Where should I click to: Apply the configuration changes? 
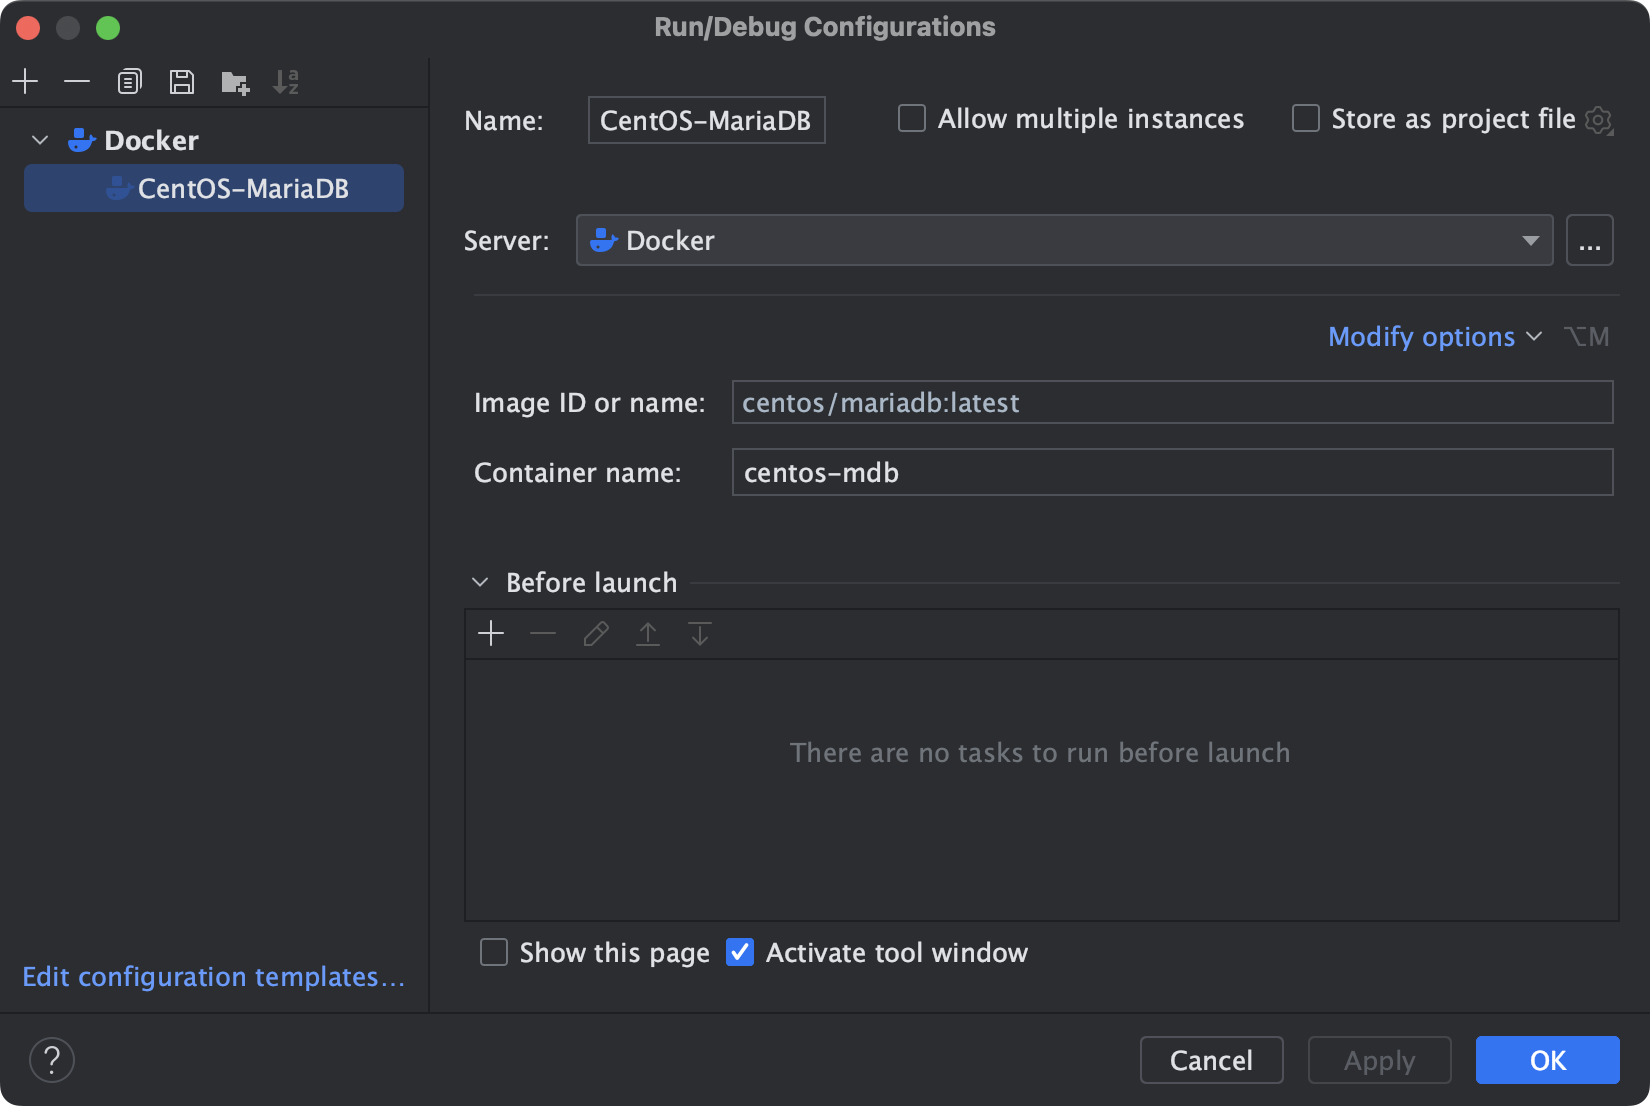point(1379,1059)
